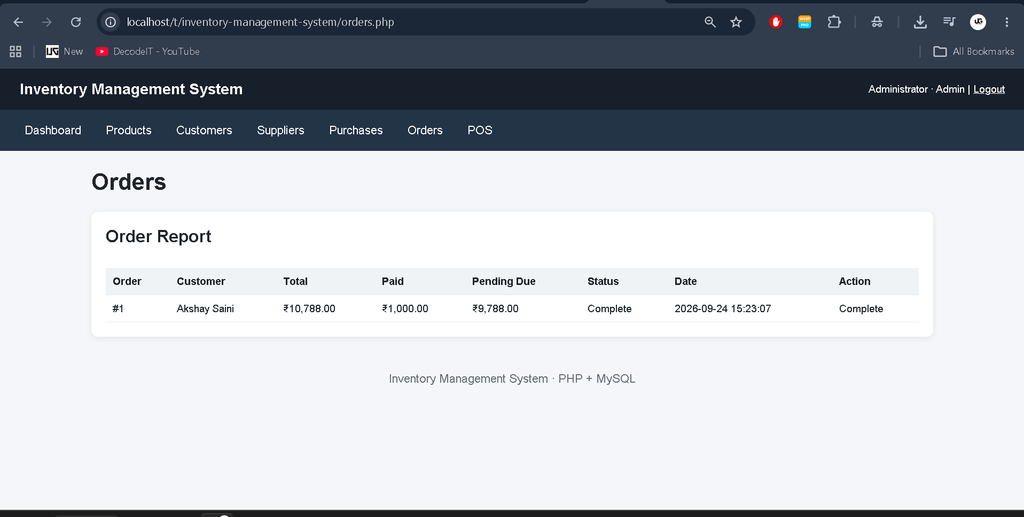Click the Logout link
The image size is (1024, 517).
(x=989, y=89)
